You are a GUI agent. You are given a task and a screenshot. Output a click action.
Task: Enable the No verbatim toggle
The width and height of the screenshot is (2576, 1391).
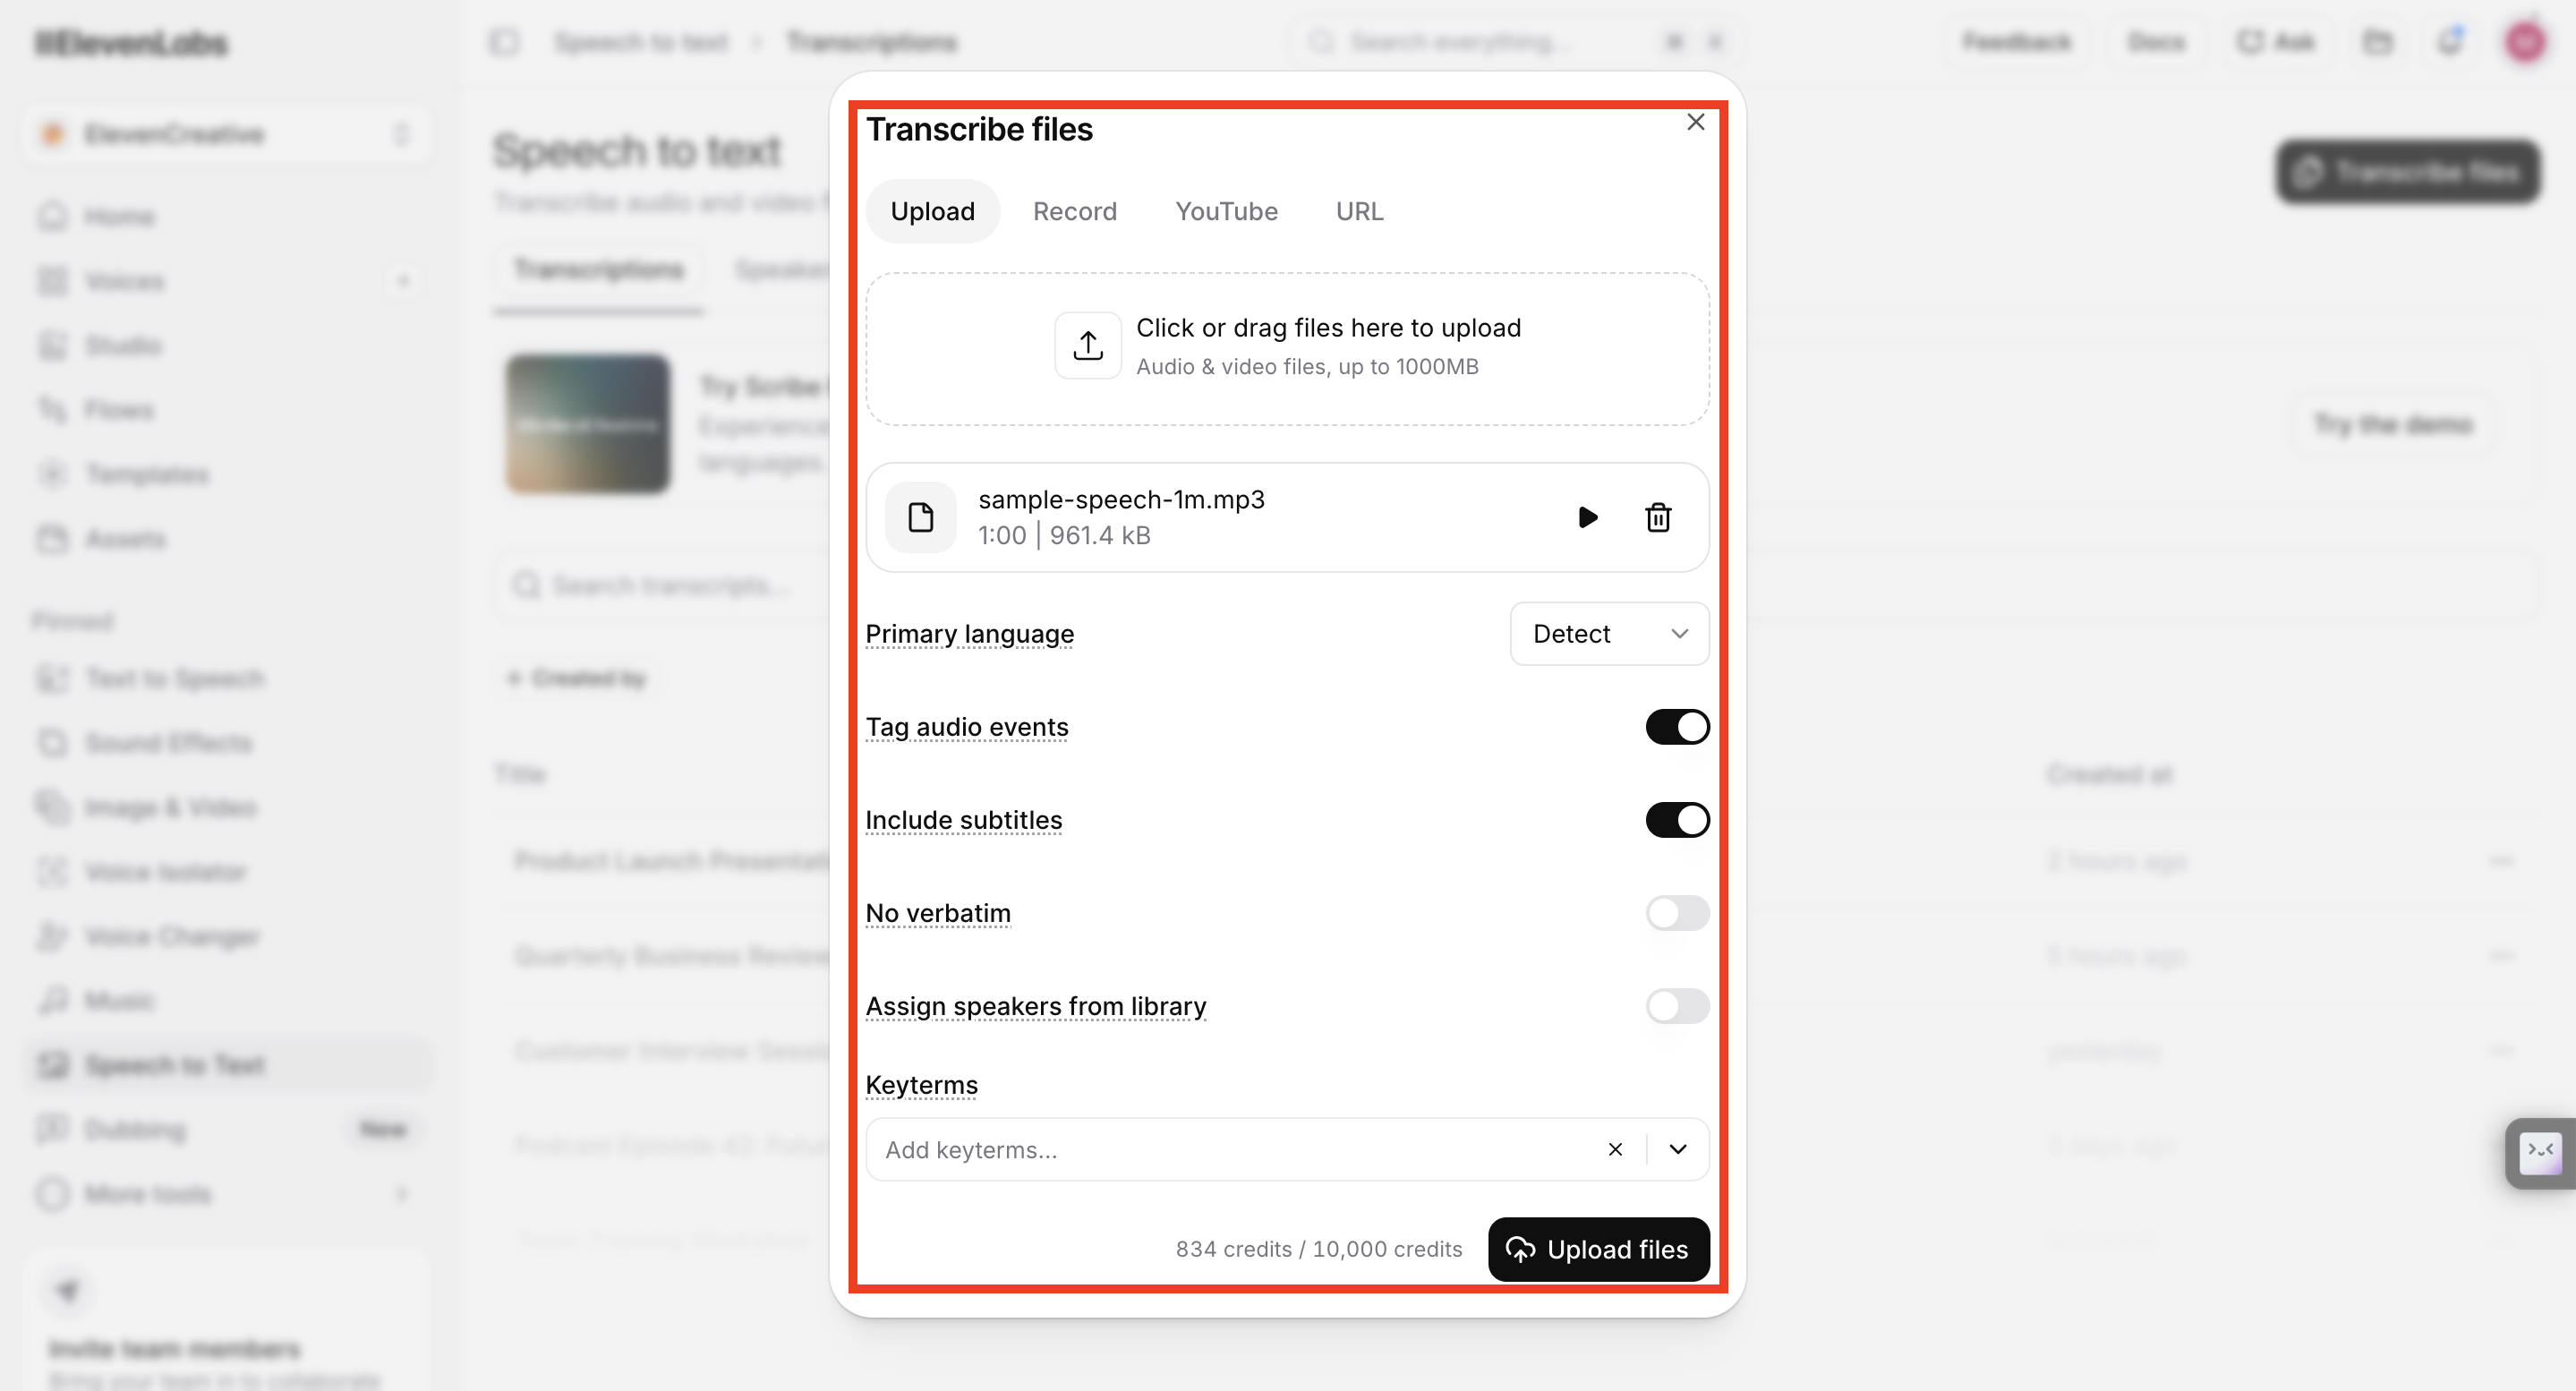(1677, 913)
